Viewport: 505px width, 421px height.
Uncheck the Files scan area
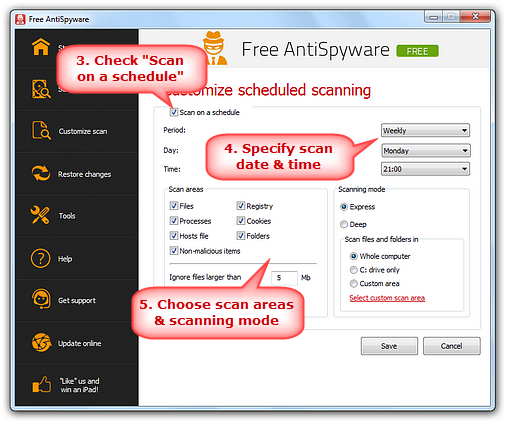pyautogui.click(x=174, y=206)
